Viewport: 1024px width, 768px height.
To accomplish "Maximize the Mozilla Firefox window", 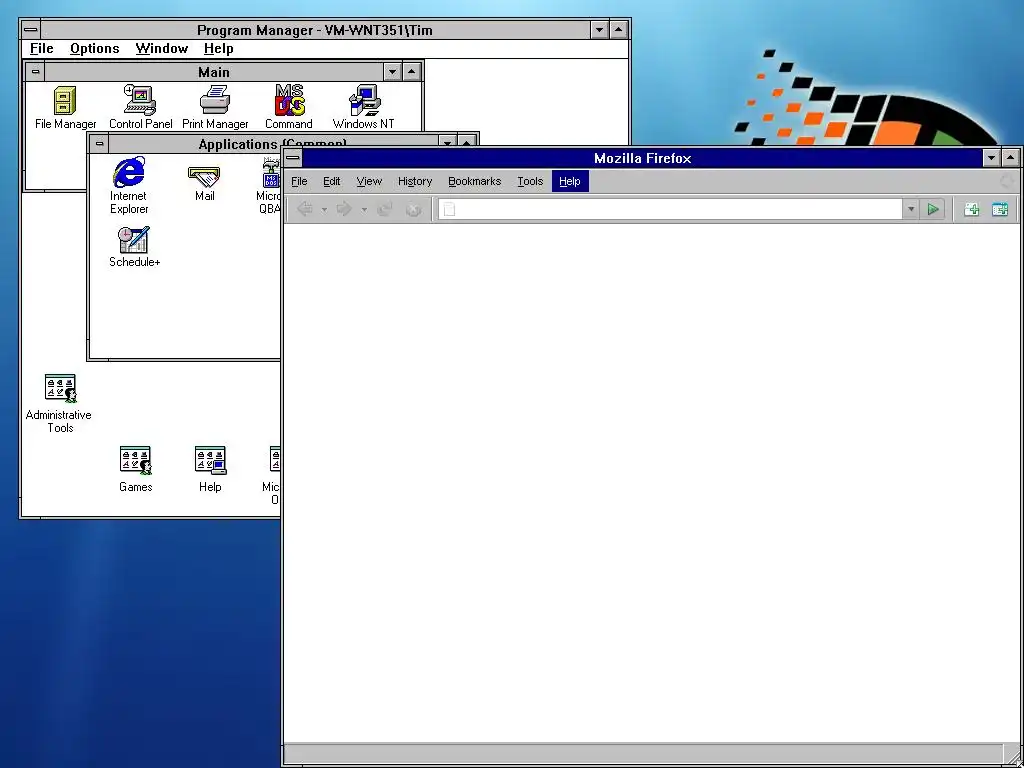I will point(1010,158).
